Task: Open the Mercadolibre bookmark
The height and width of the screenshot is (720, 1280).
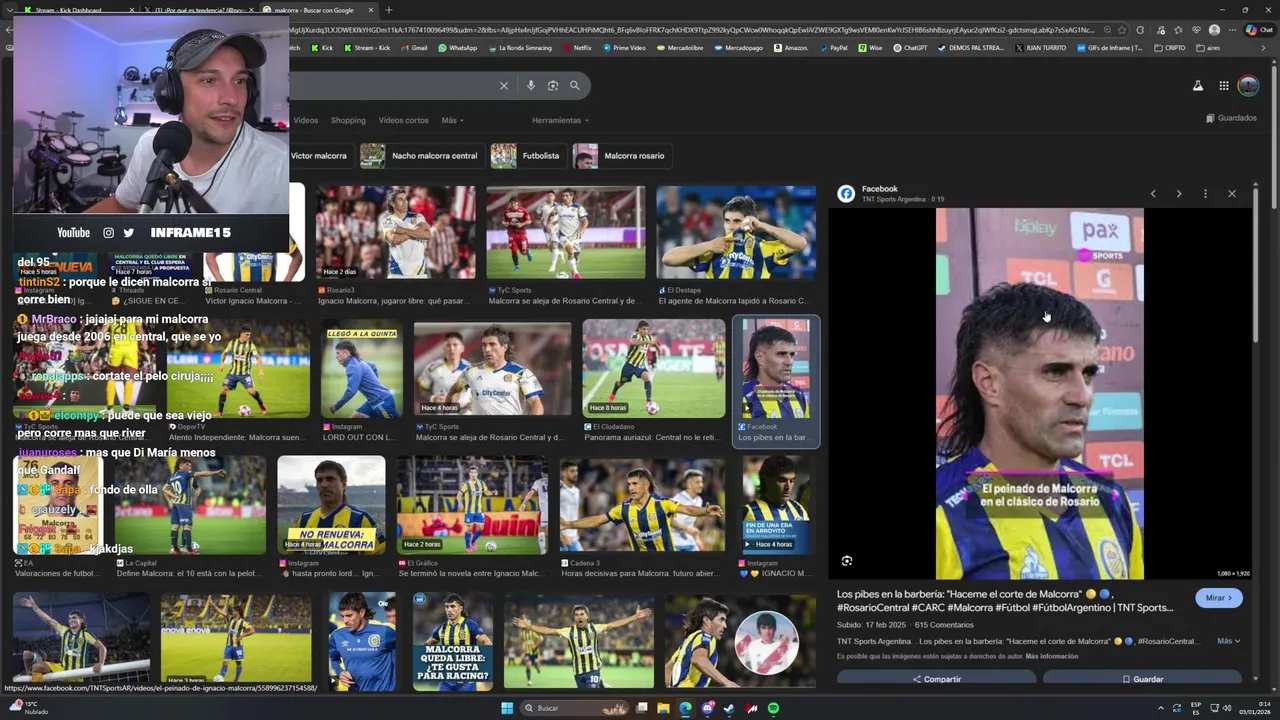Action: (x=680, y=48)
